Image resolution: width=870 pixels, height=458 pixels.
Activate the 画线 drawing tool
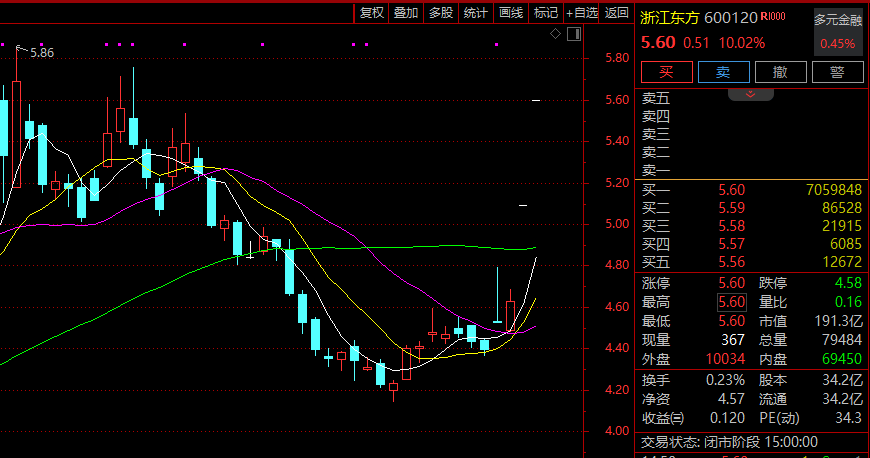click(x=510, y=13)
